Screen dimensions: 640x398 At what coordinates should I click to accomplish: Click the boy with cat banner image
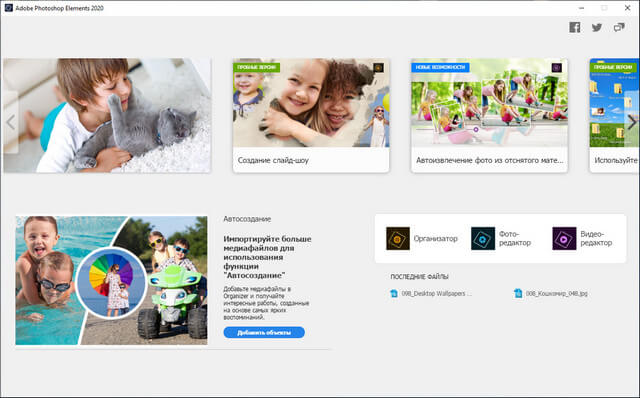click(x=107, y=116)
